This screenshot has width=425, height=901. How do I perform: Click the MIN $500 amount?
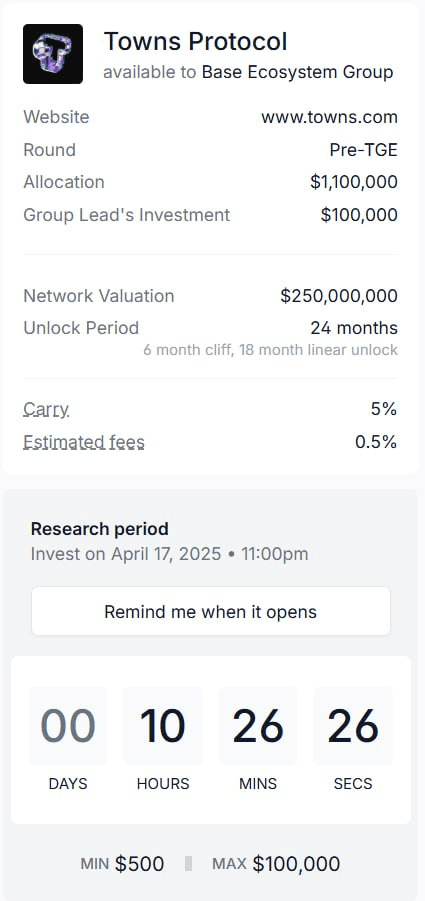coord(122,864)
